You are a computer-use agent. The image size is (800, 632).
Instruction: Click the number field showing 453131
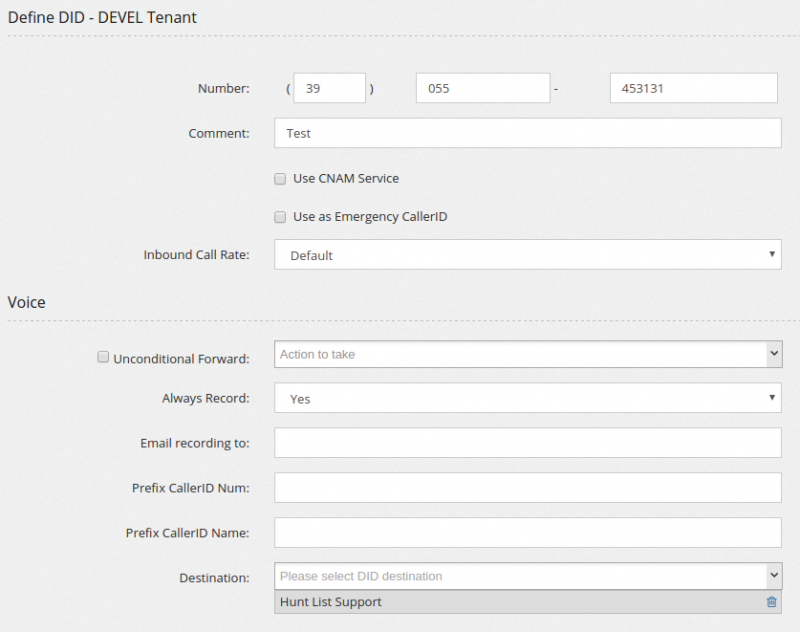pos(693,88)
